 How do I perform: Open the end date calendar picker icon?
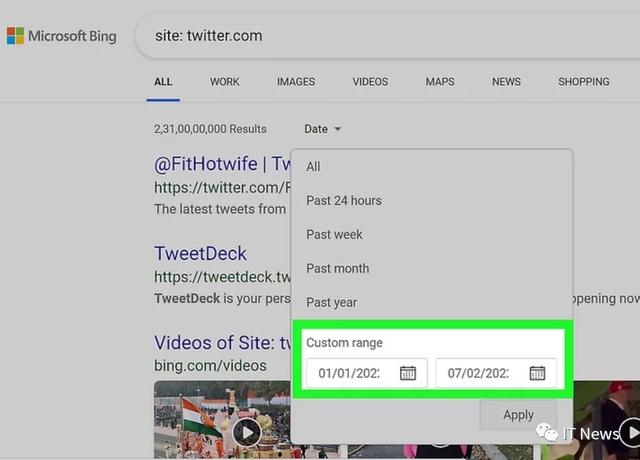click(537, 373)
